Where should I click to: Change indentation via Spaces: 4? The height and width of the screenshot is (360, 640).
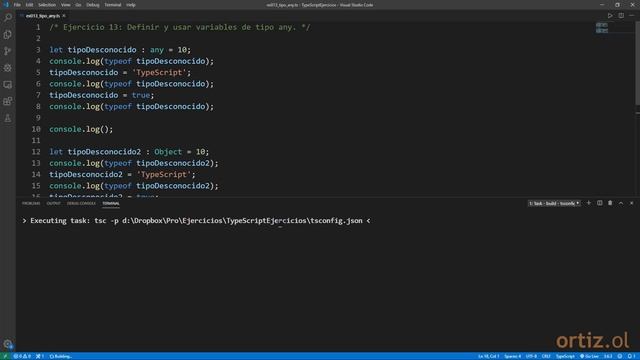click(x=513, y=356)
